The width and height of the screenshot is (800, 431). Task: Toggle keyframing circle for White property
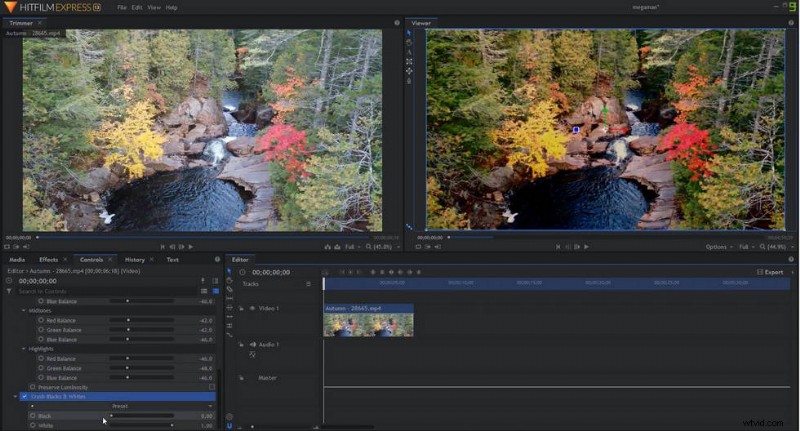(x=33, y=425)
